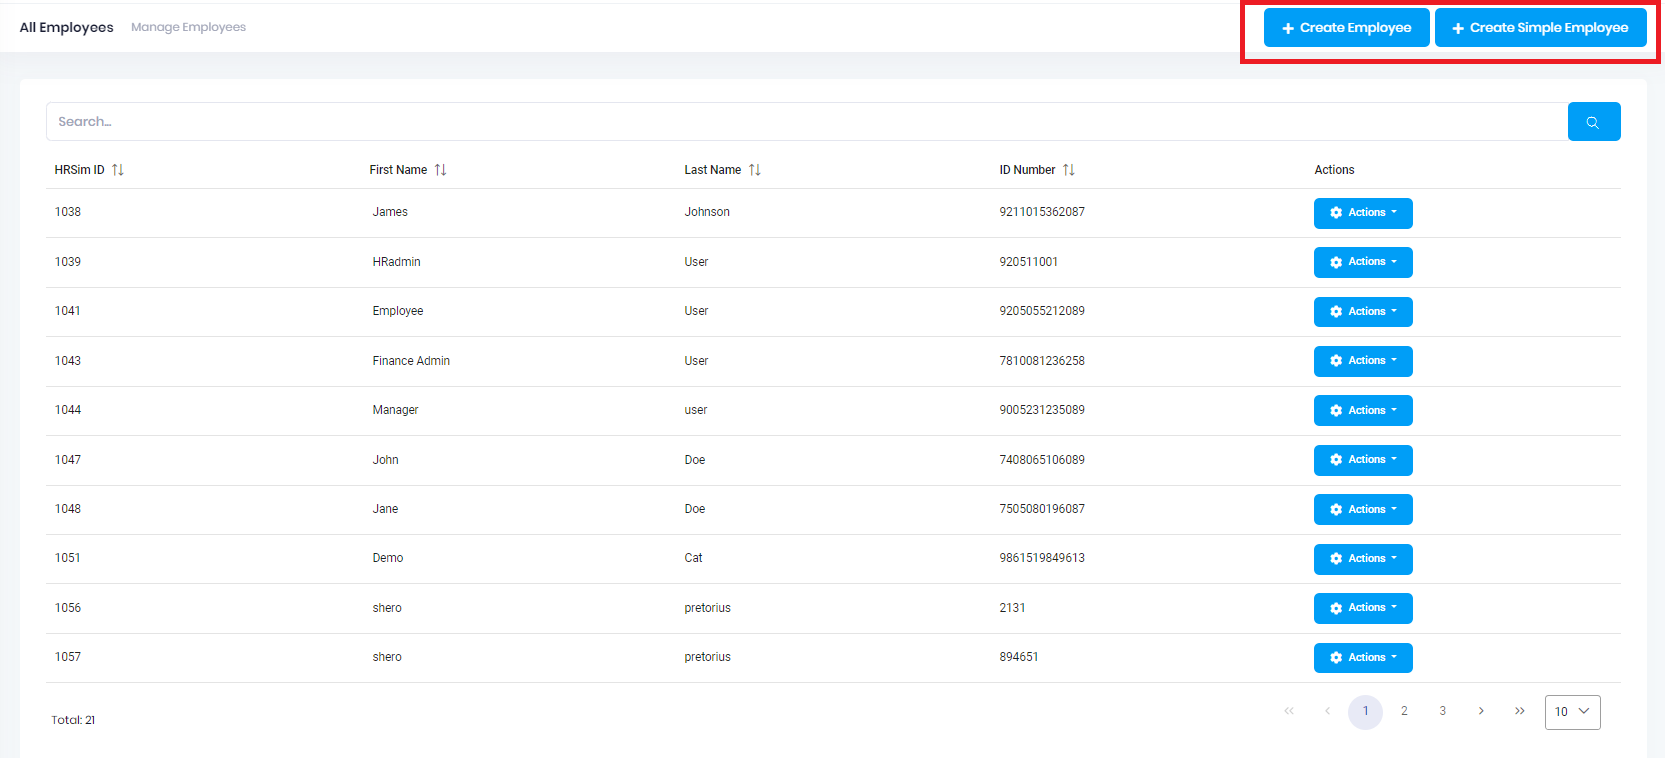
Task: Click the Total: 21 label
Action: coord(73,720)
